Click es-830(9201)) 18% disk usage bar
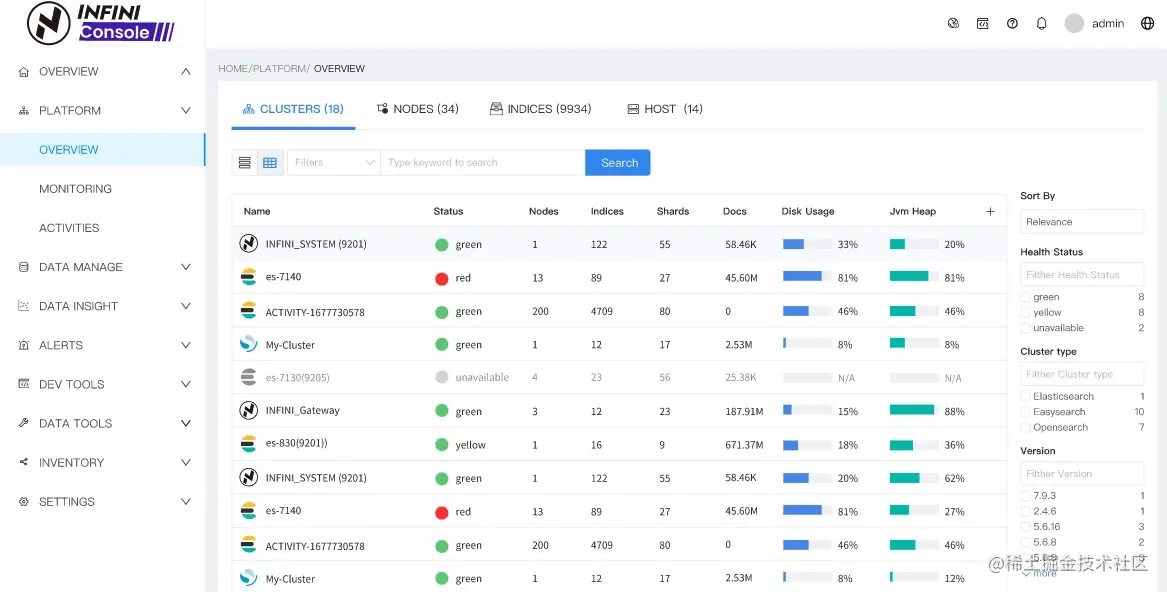Viewport: 1167px width, 592px height. [x=807, y=445]
